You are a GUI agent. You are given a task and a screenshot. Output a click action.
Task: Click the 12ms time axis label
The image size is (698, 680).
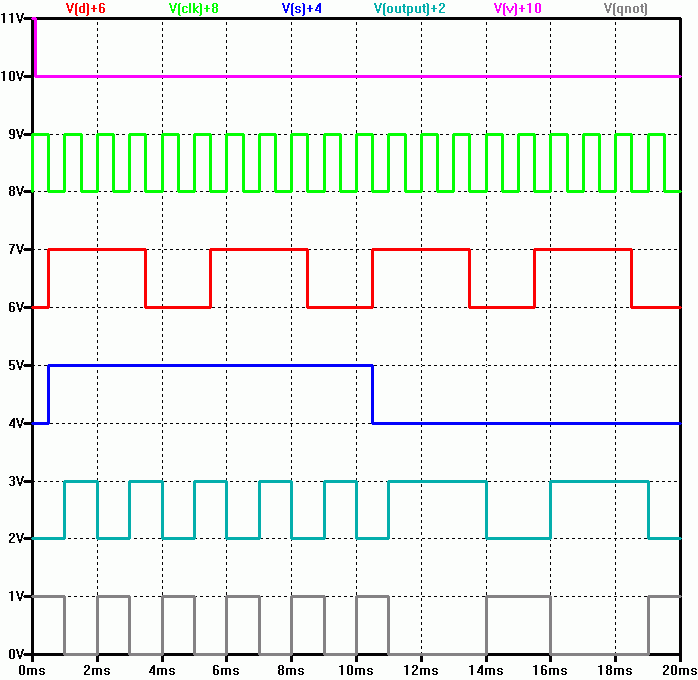tap(421, 670)
